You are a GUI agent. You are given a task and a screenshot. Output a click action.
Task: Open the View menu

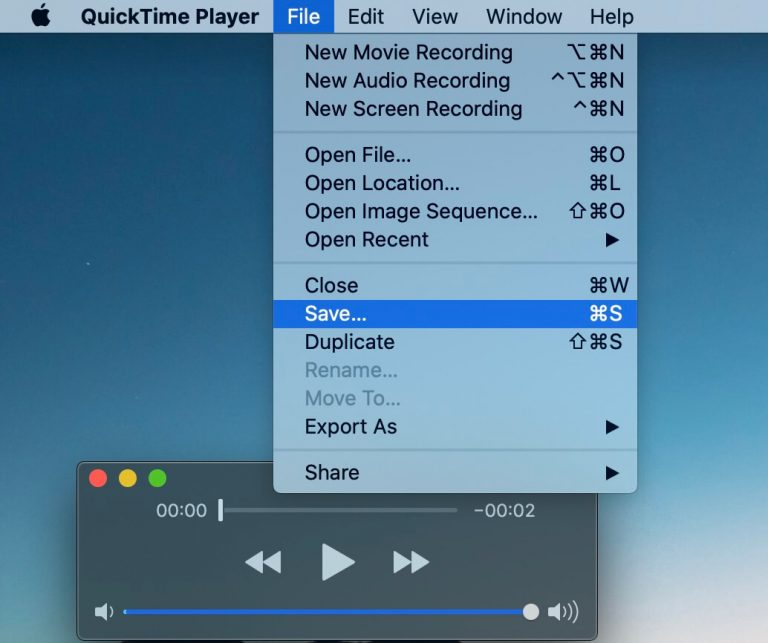434,17
